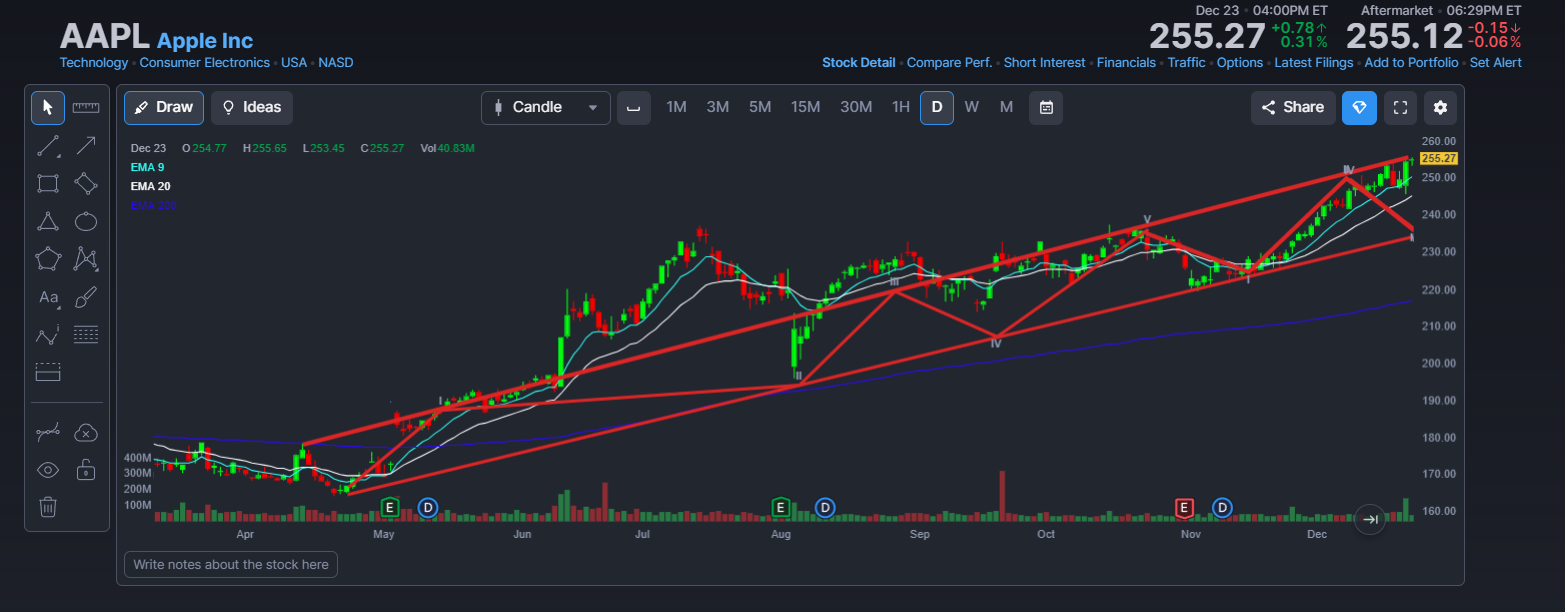
Task: Select the ruler measure tool
Action: 86,107
